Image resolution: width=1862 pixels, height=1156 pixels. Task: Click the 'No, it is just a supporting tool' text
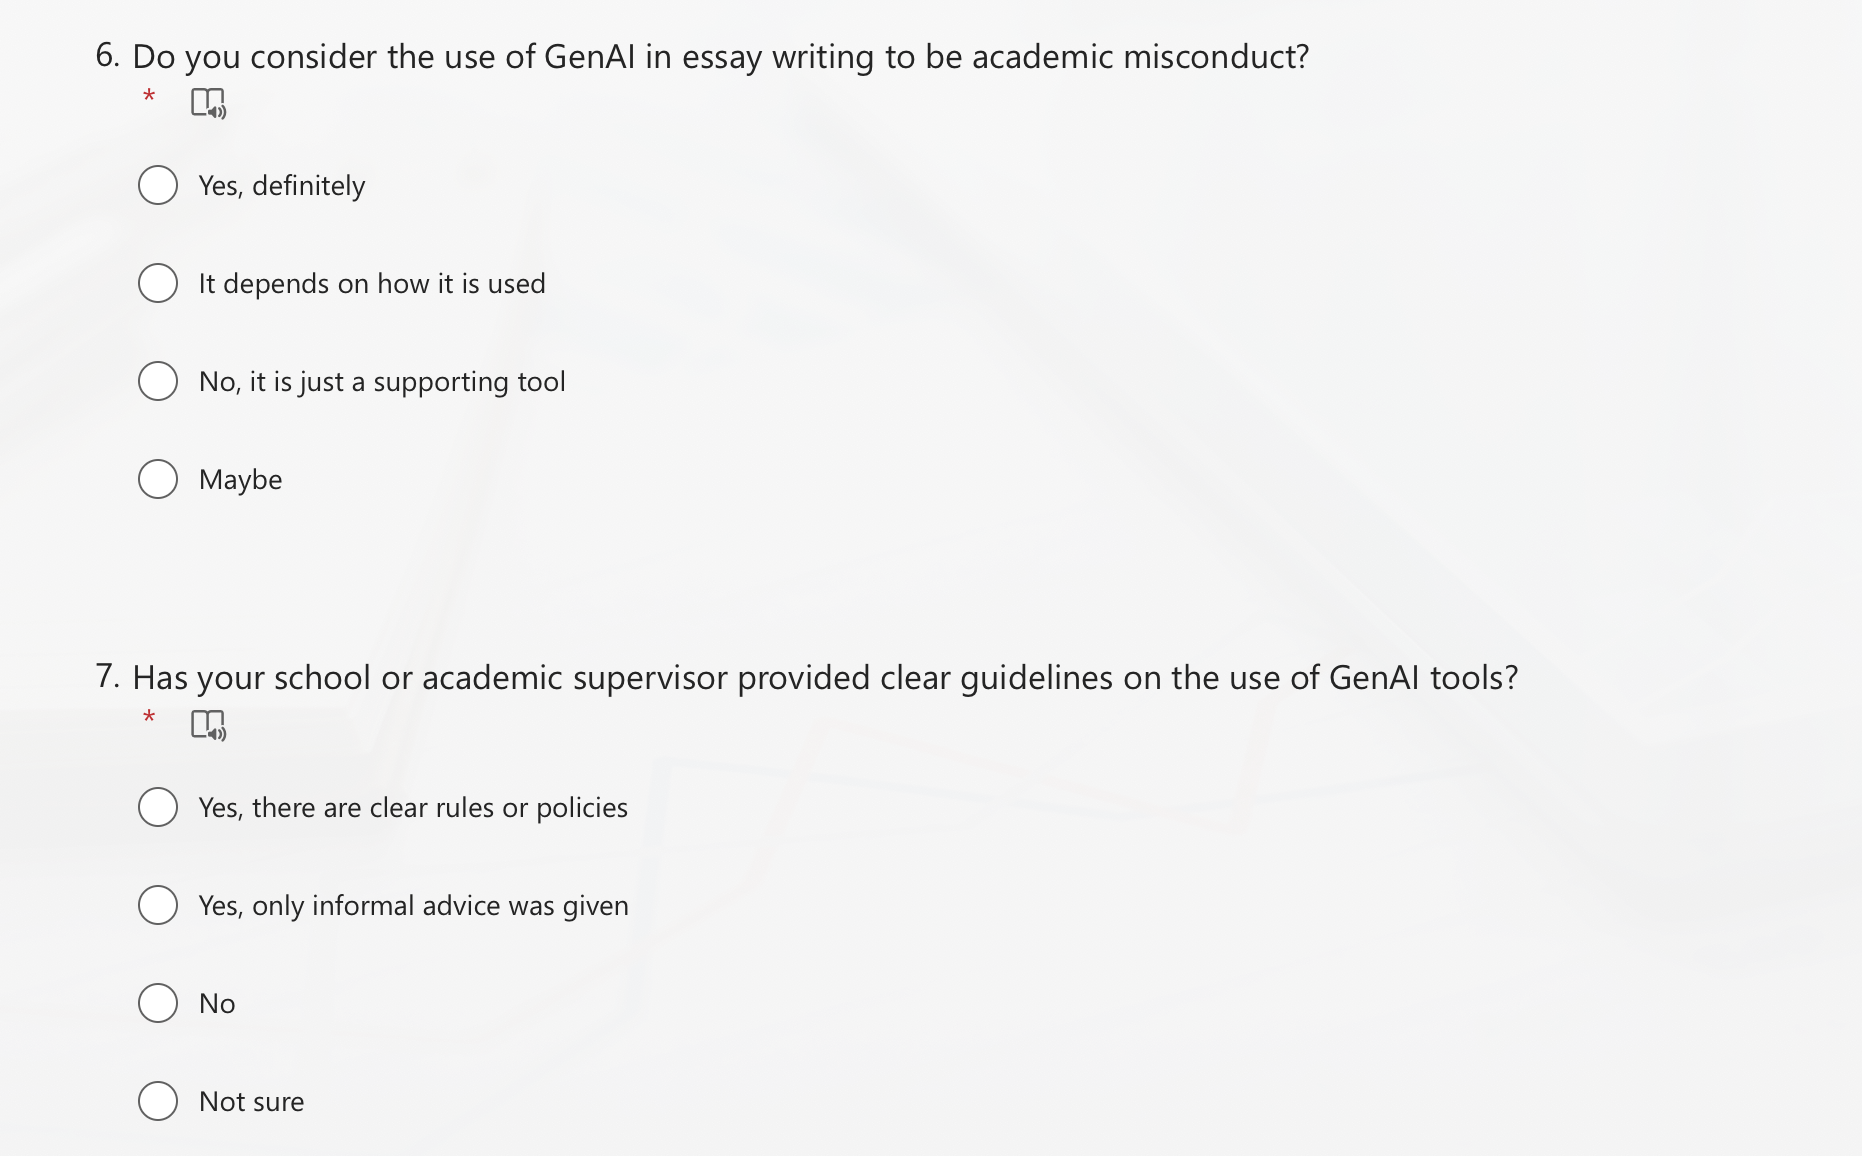382,382
